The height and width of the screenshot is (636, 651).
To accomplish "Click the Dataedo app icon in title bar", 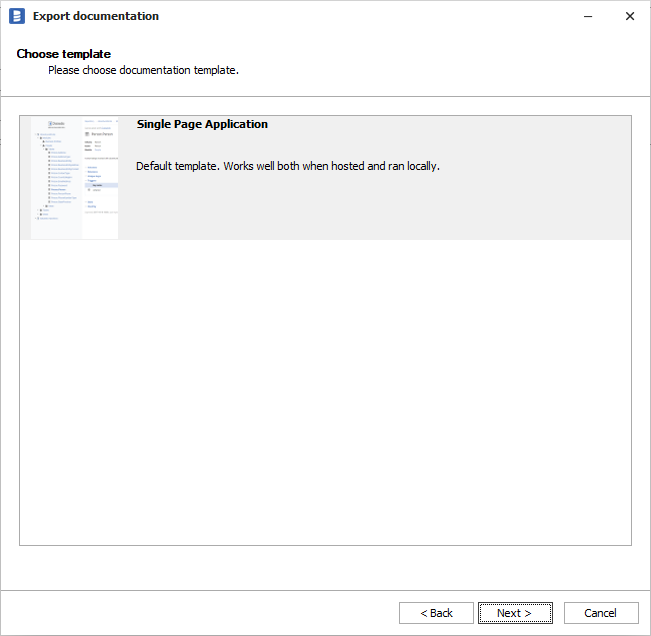I will (x=16, y=16).
